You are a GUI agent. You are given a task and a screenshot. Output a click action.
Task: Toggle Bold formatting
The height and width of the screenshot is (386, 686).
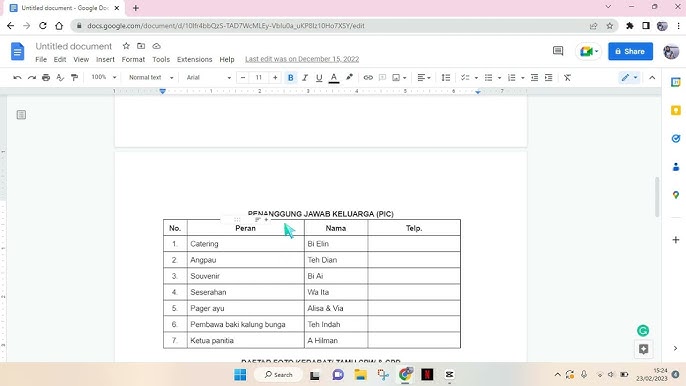point(290,77)
